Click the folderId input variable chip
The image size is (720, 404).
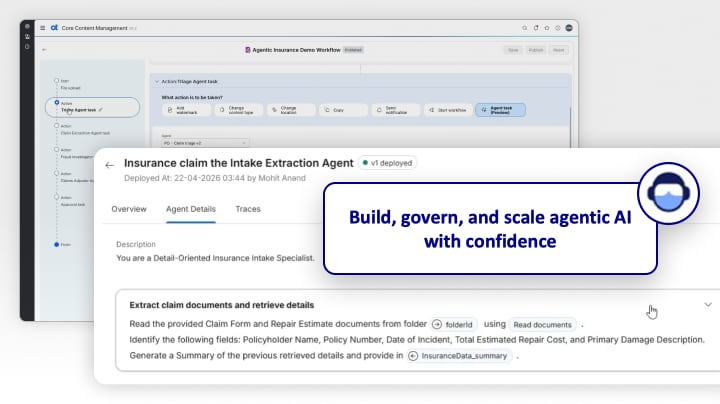pos(454,325)
